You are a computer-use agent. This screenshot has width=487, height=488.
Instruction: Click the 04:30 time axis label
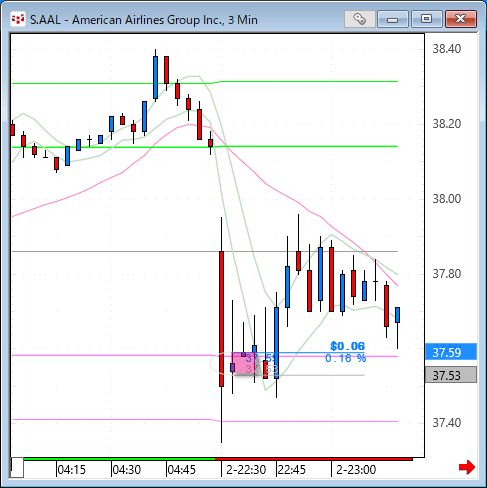[x=127, y=470]
